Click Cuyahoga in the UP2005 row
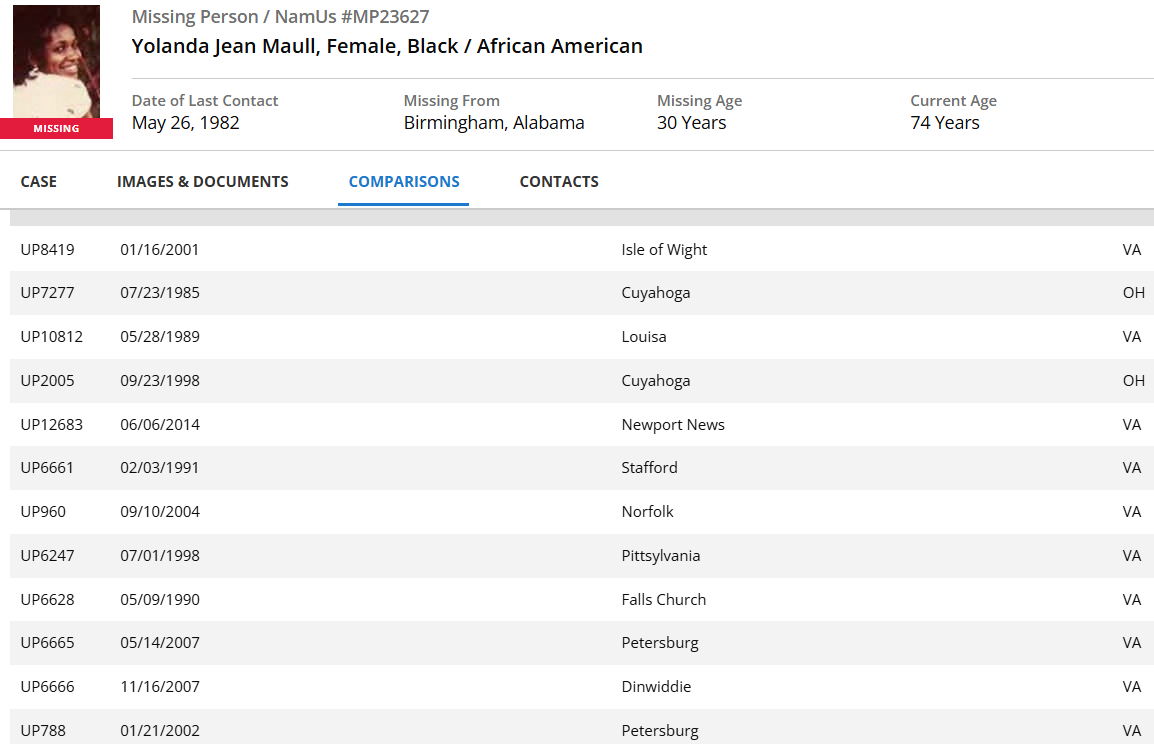 pyautogui.click(x=656, y=381)
